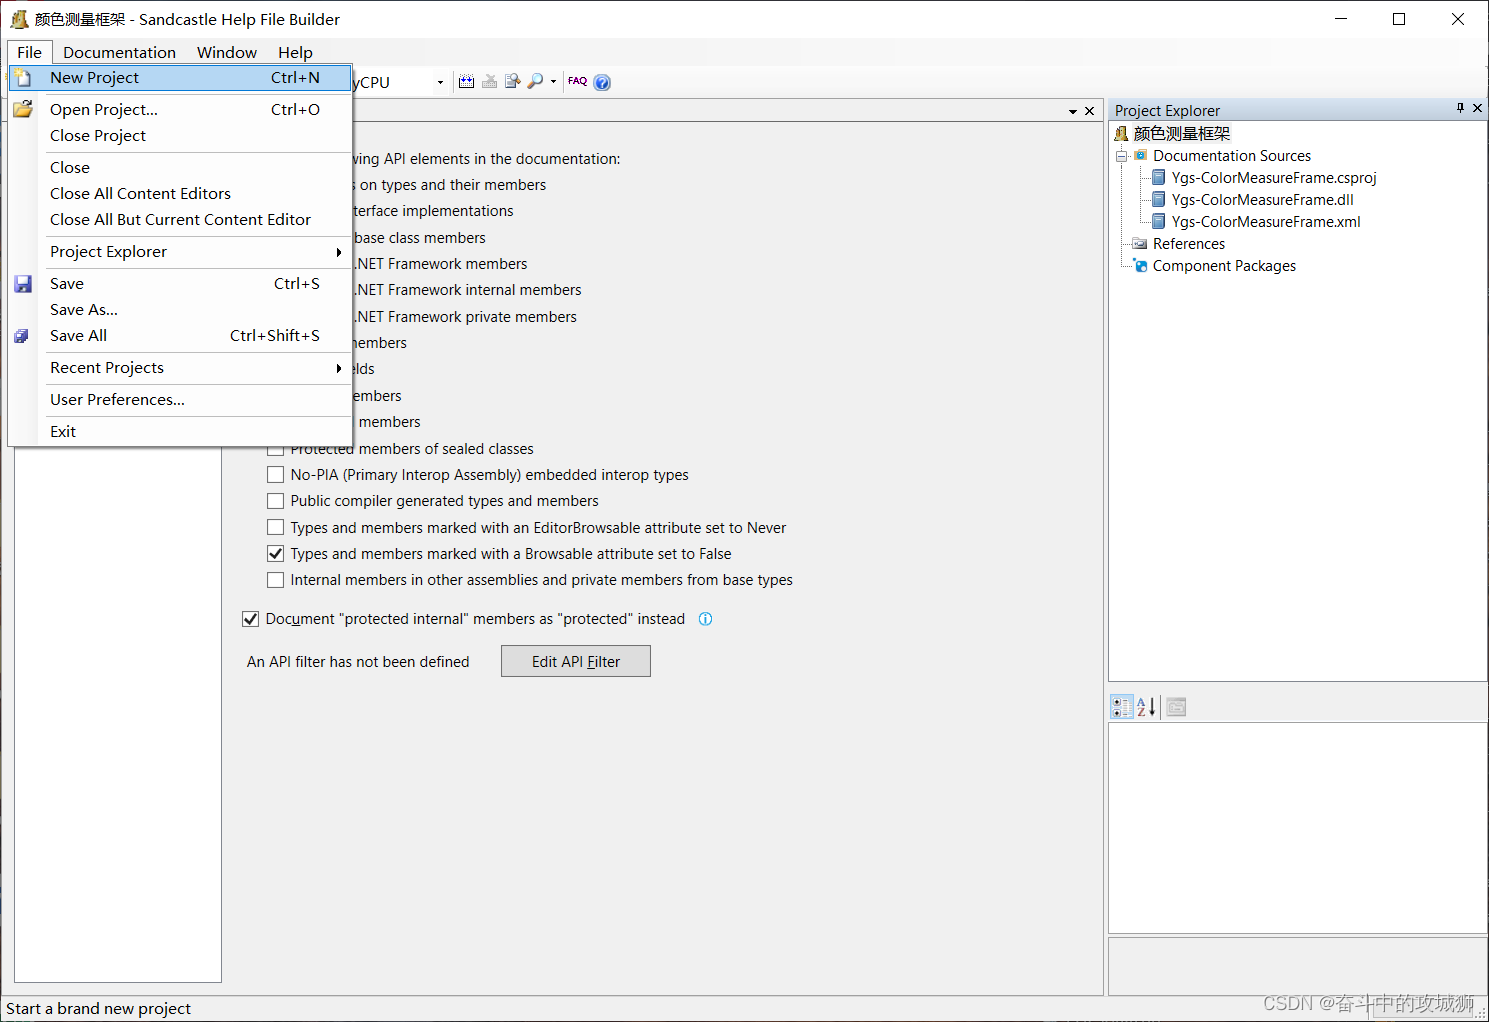This screenshot has height=1022, width=1489.
Task: Open the Documentation menu
Action: 119,52
